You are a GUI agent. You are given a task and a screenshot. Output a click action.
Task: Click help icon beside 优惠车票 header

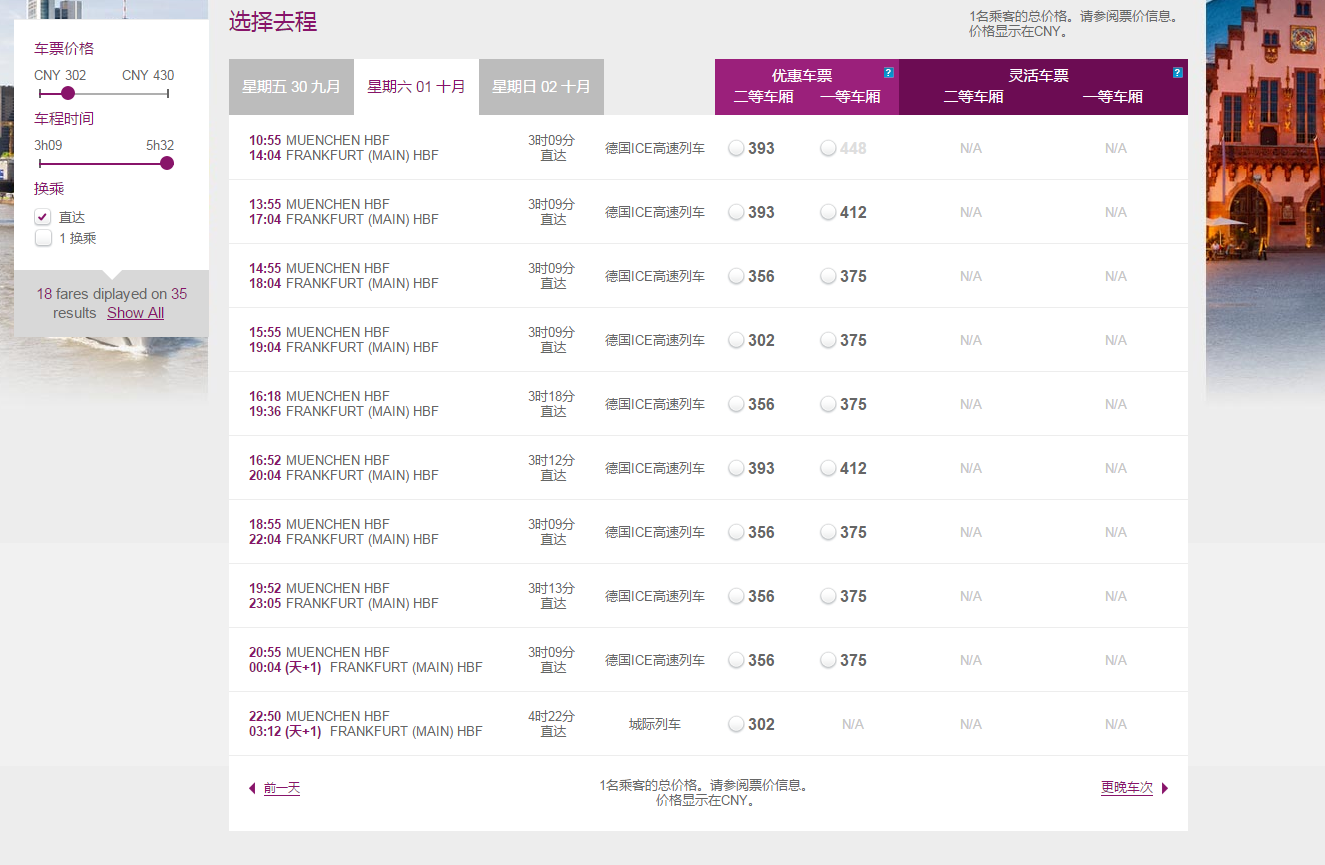pos(888,73)
